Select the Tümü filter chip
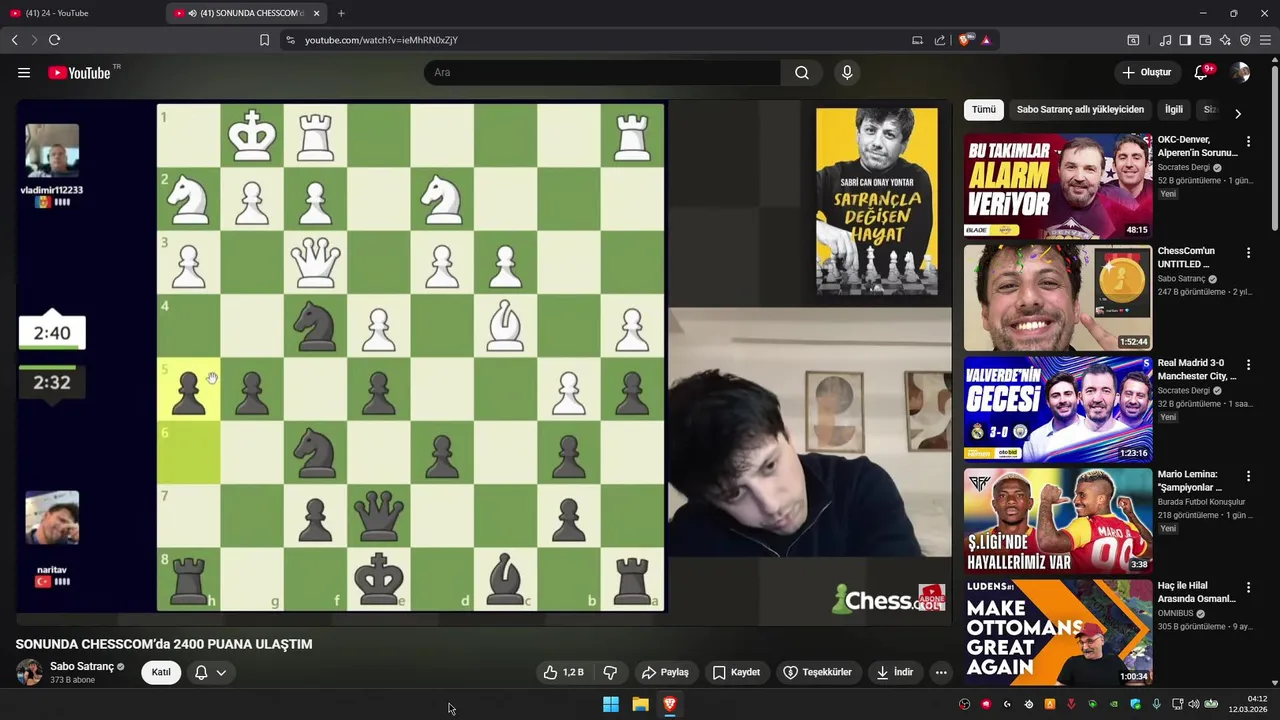This screenshot has width=1280, height=720. [984, 110]
